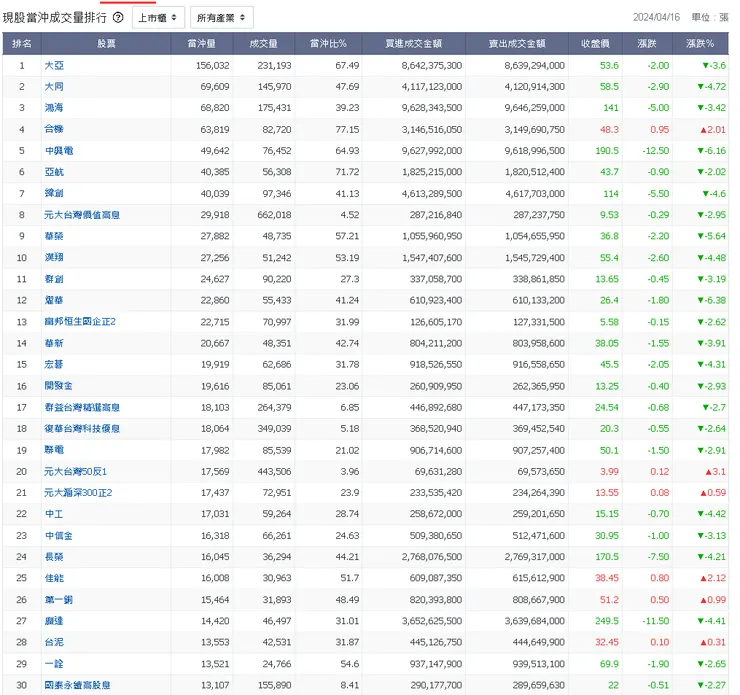The width and height of the screenshot is (740, 695).
Task: Open the 元大台灣價值高息 ETF link
Action: coord(82,215)
